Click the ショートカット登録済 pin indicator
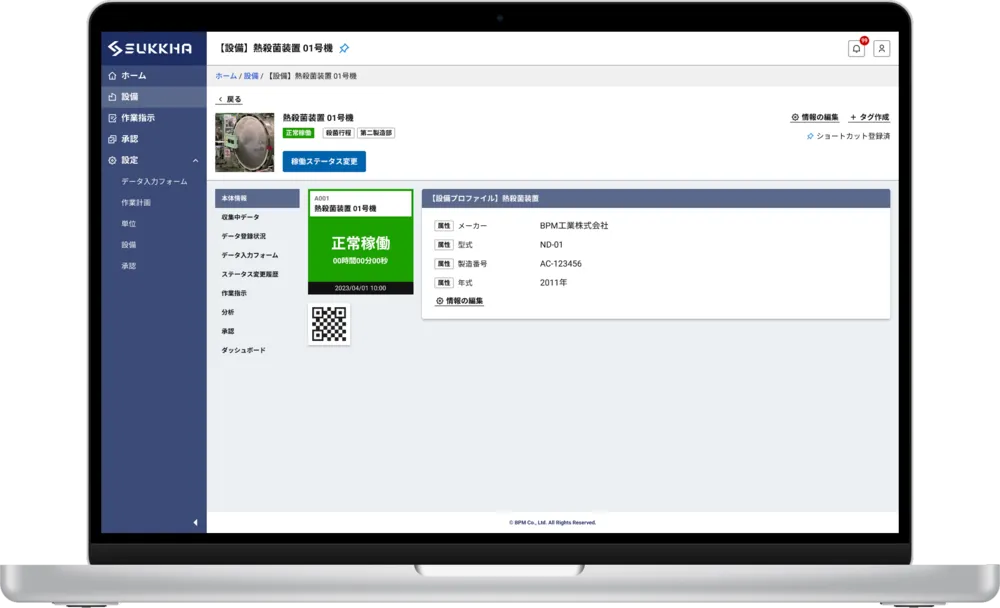The image size is (1000, 608). click(848, 136)
